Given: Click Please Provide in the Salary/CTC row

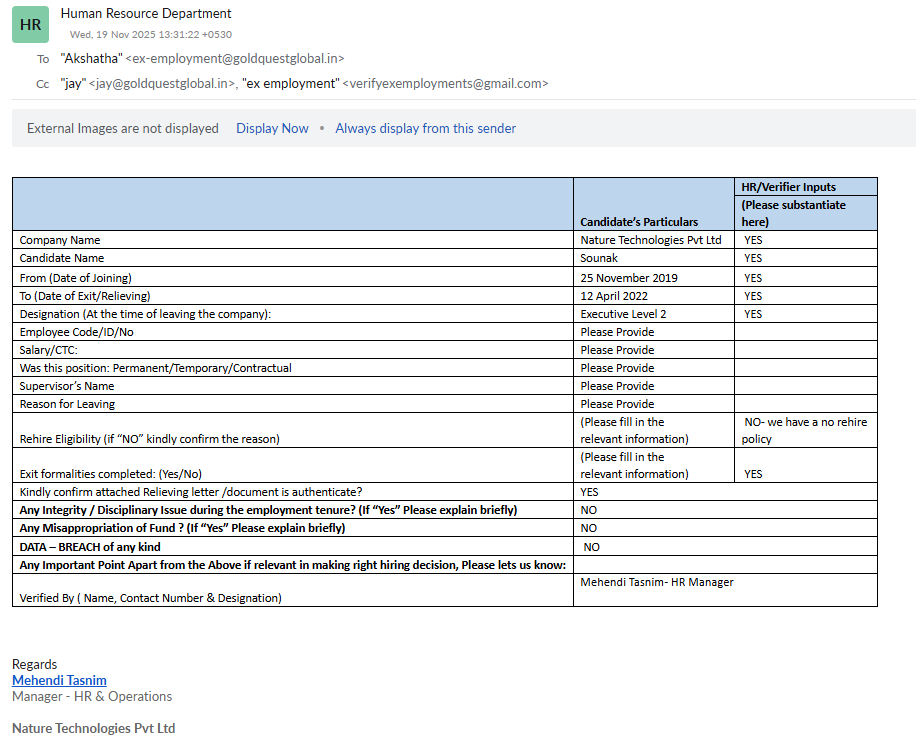Looking at the screenshot, I should [x=617, y=350].
